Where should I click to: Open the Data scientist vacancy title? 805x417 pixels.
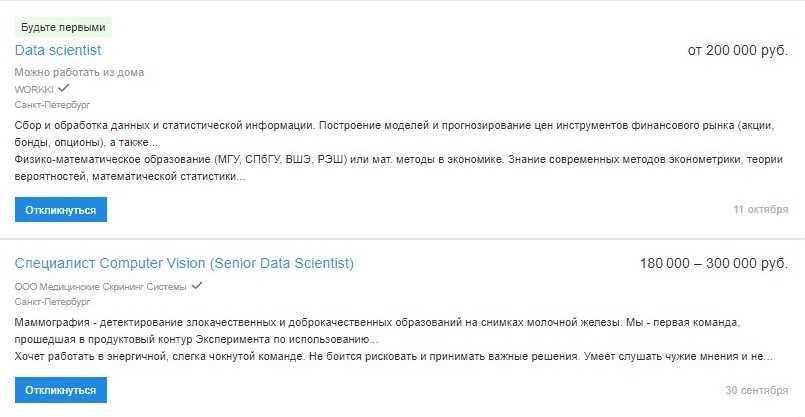(x=58, y=50)
